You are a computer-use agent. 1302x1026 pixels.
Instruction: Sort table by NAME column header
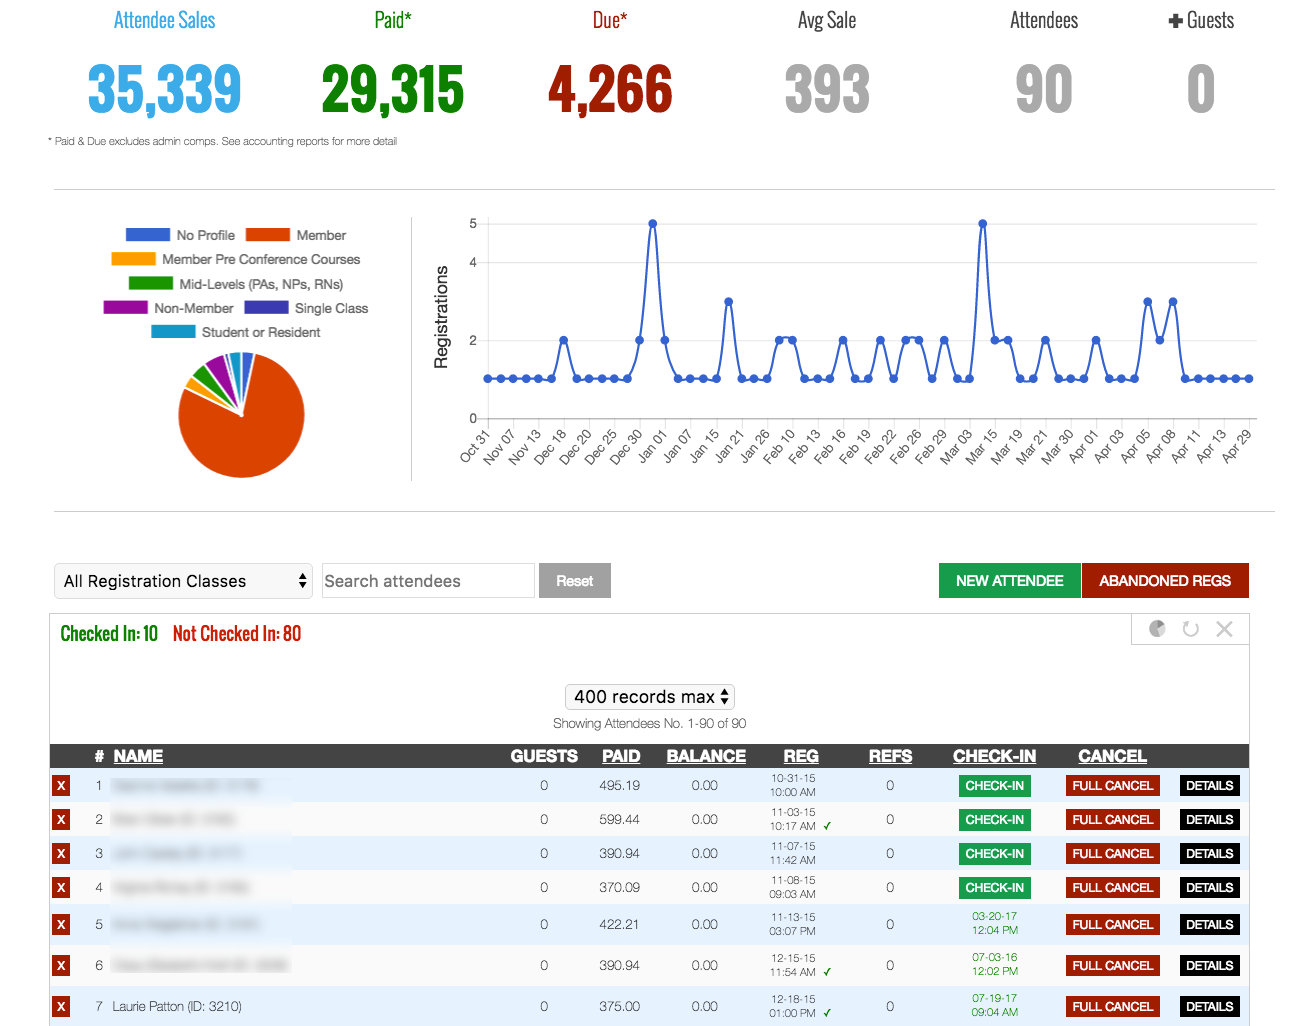[x=138, y=756]
